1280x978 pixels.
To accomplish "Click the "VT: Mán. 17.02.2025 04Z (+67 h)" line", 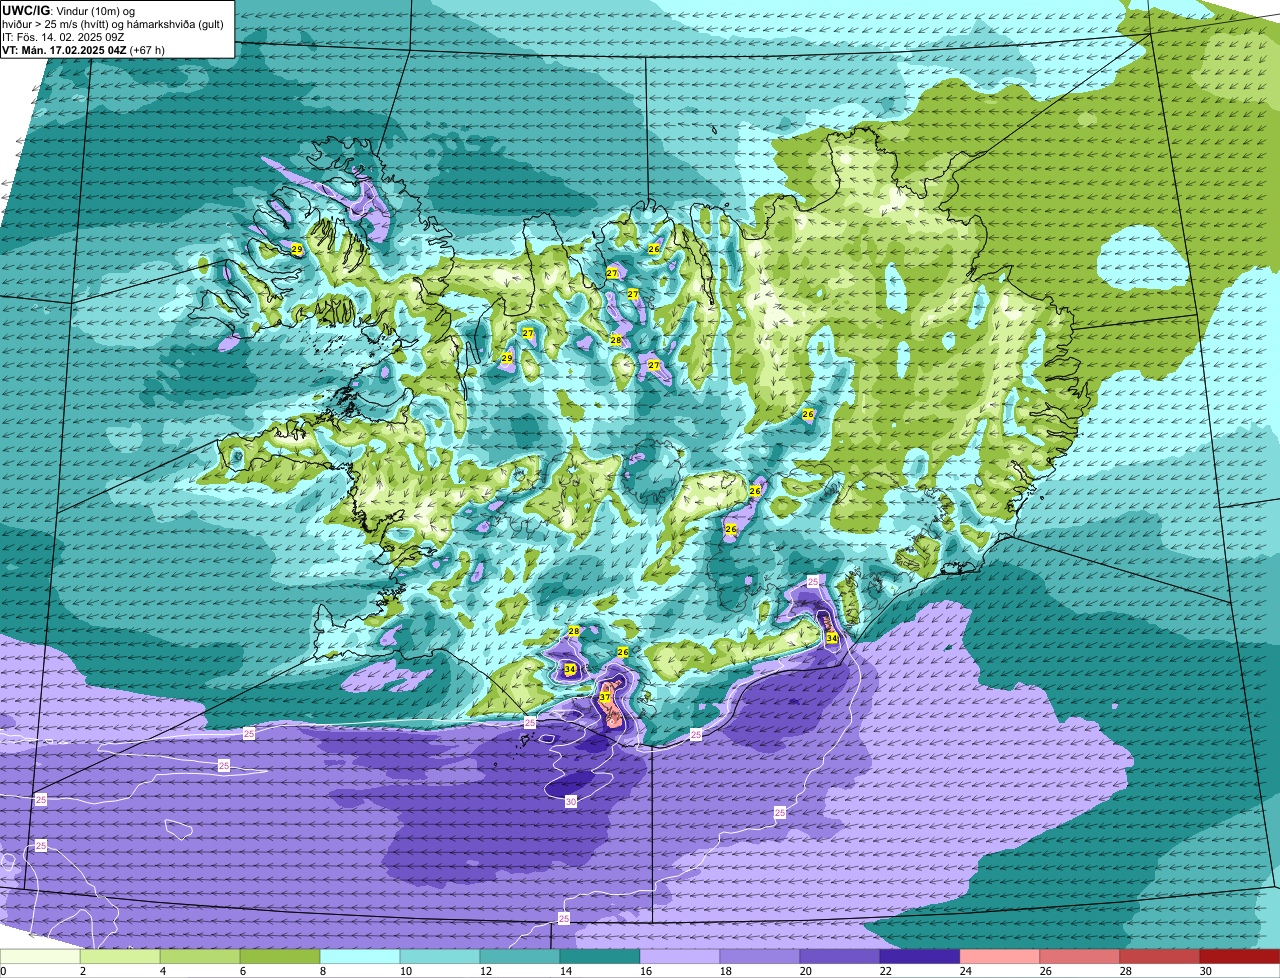I will coord(84,50).
